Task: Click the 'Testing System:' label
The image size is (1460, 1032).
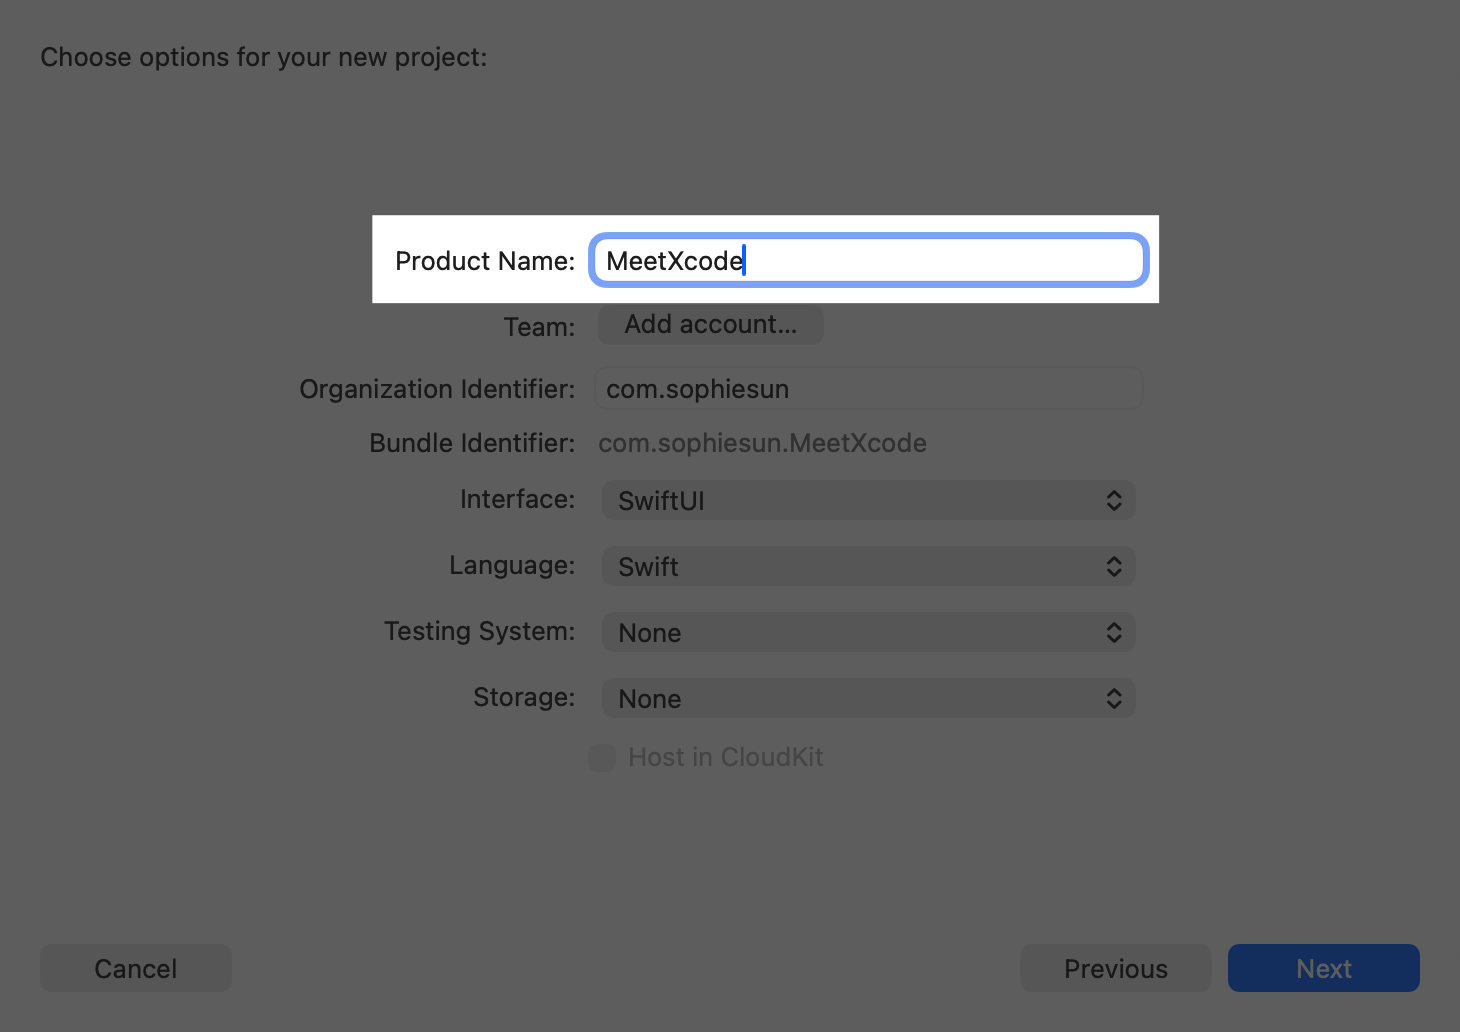Action: coord(480,631)
